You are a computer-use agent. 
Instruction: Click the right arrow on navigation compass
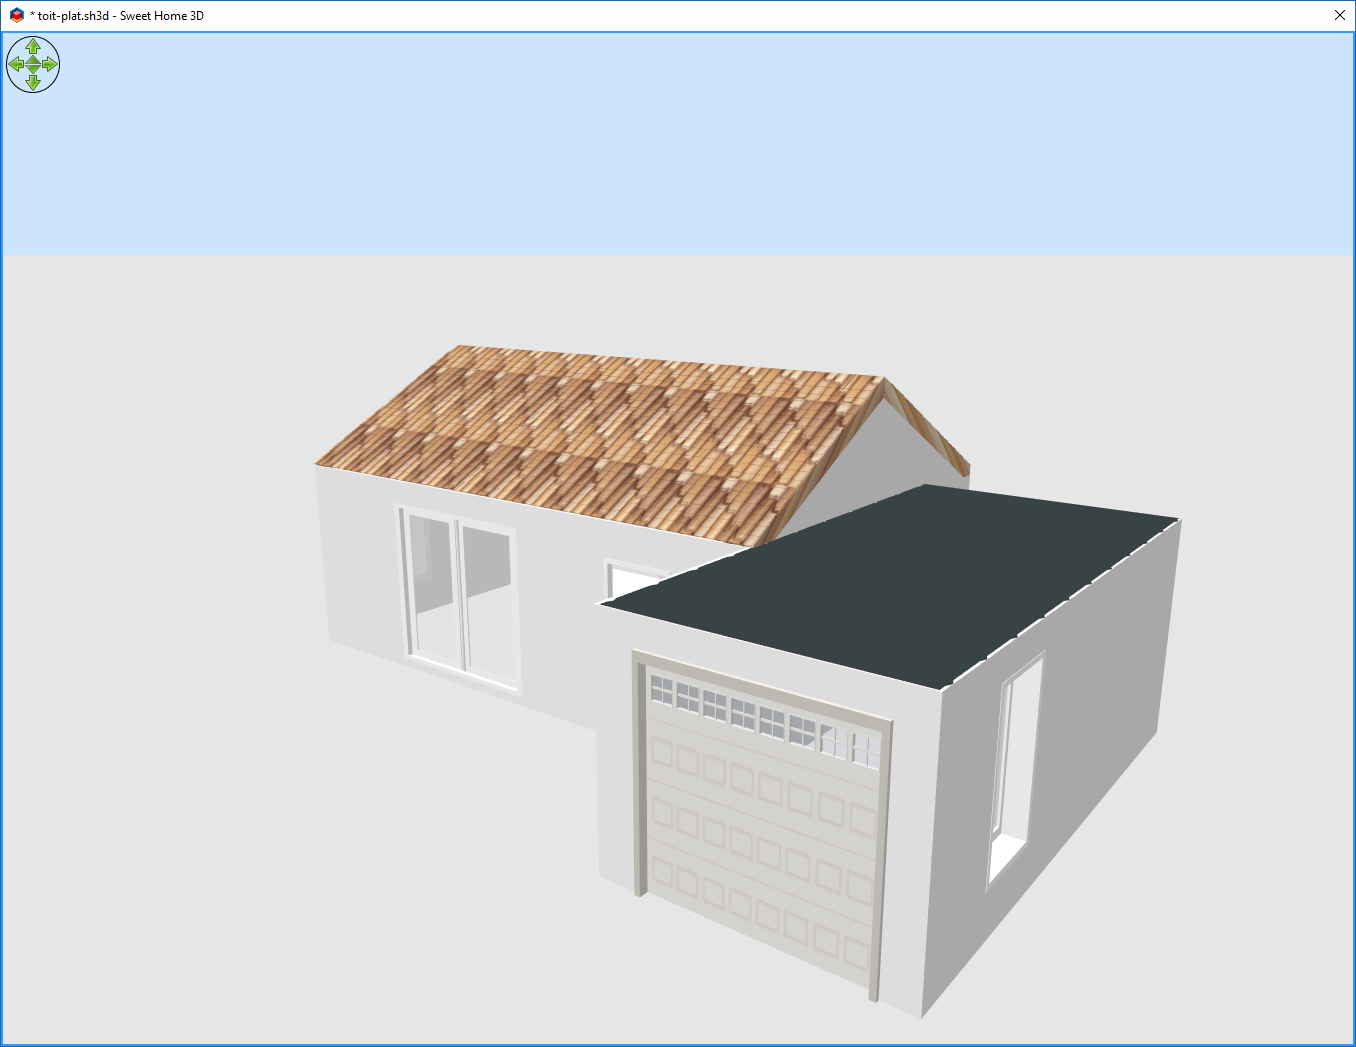click(50, 63)
